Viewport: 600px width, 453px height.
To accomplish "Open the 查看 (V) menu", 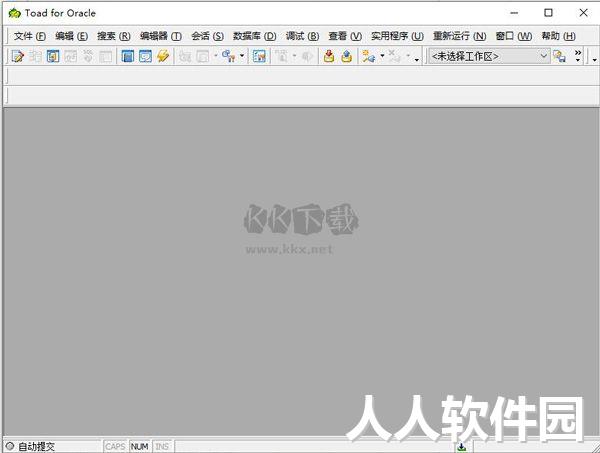I will 345,36.
